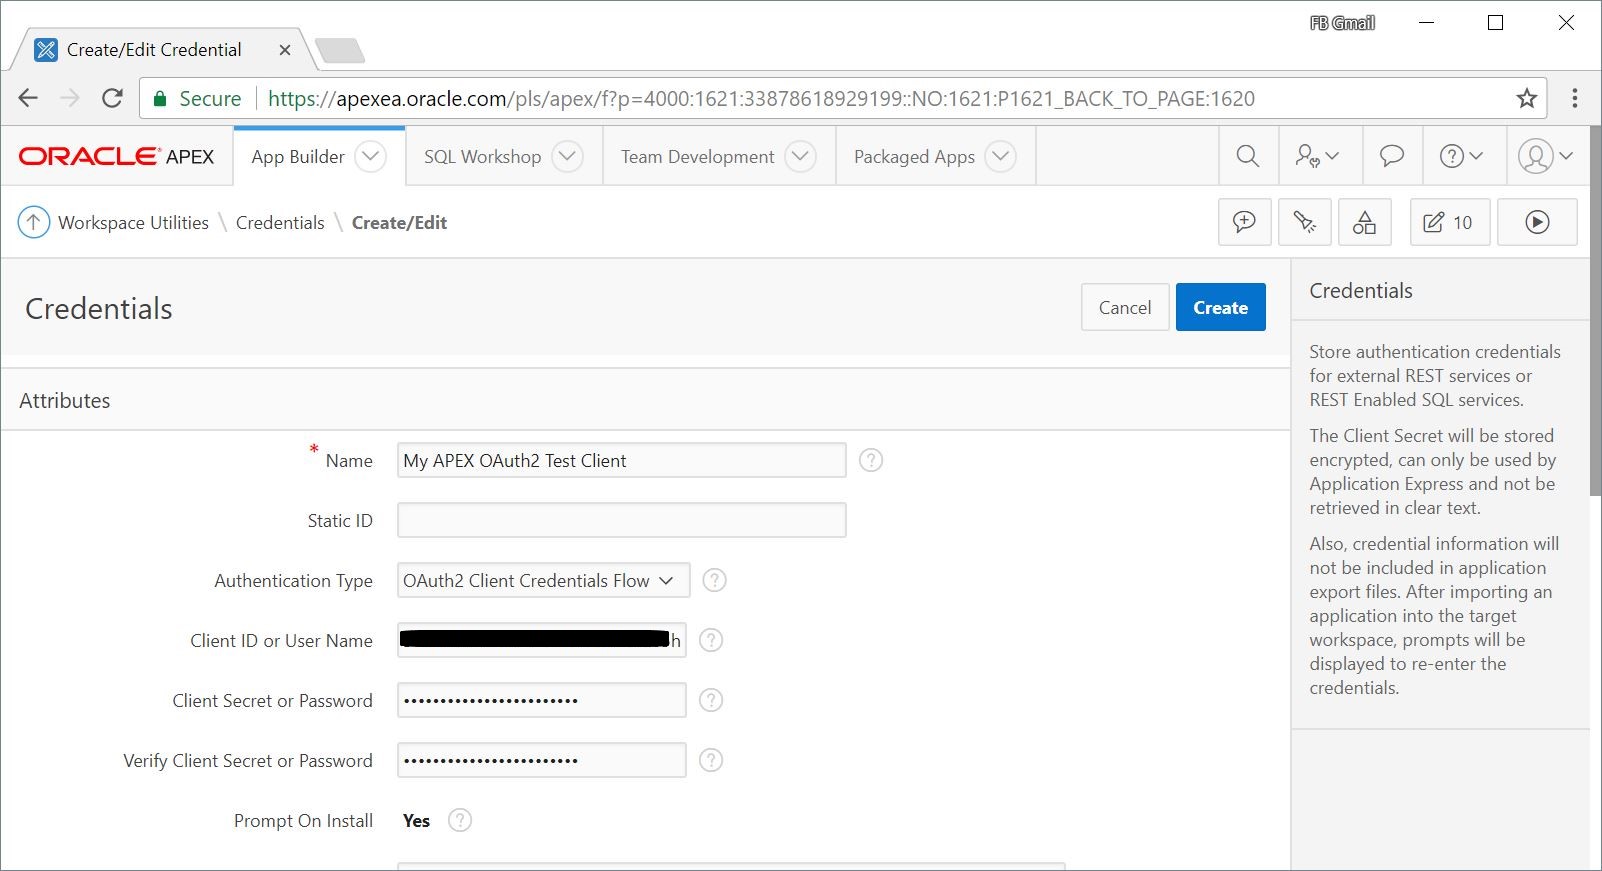Open the shared components shapes icon
Screen dimensions: 1602x871
point(1364,222)
